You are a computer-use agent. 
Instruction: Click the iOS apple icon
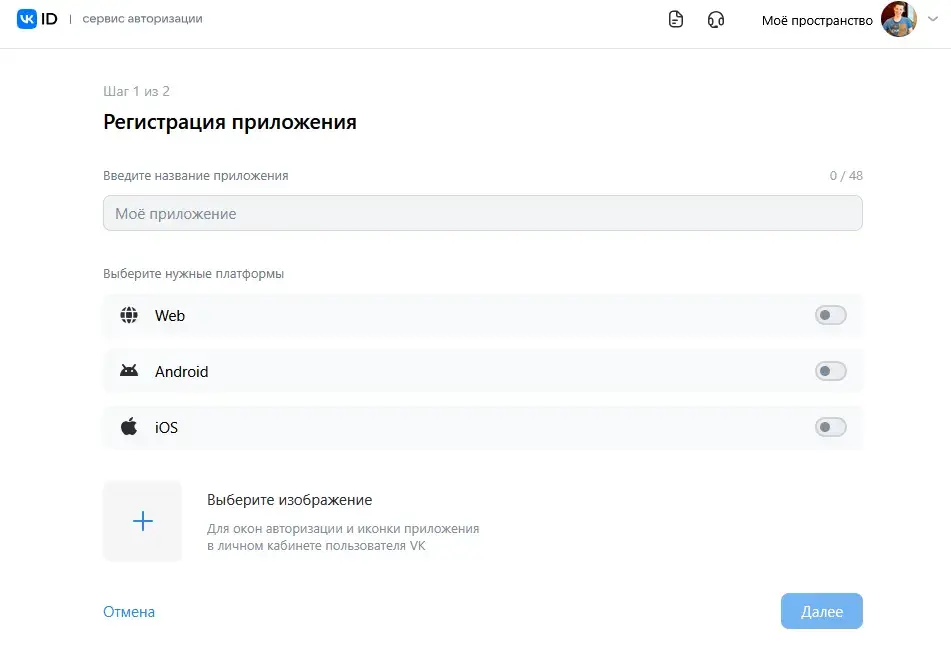click(x=129, y=426)
